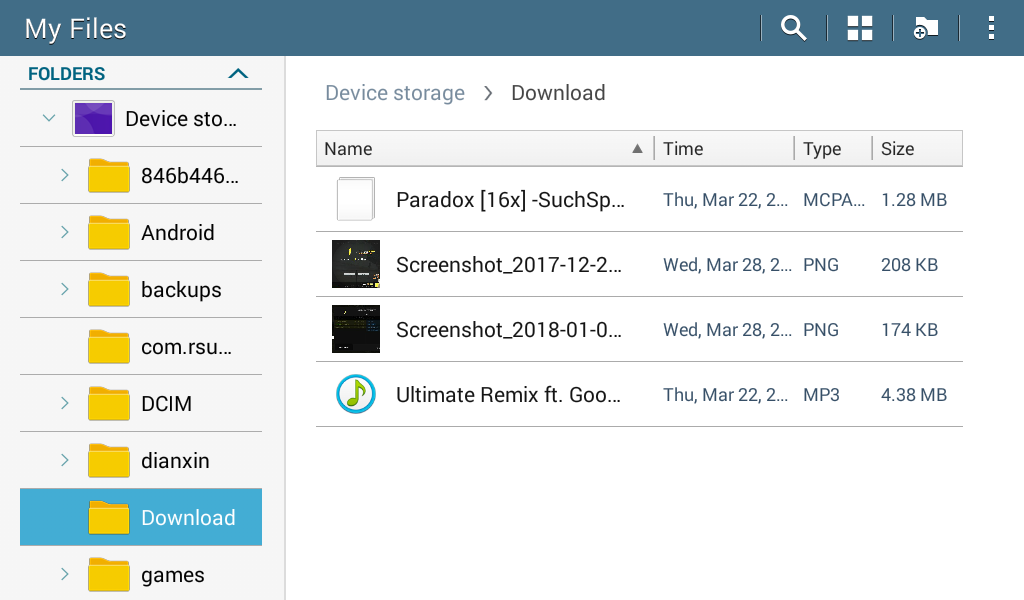Click the Paradox row date 'Thu, Mar 22'
The width and height of the screenshot is (1024, 600).
726,200
